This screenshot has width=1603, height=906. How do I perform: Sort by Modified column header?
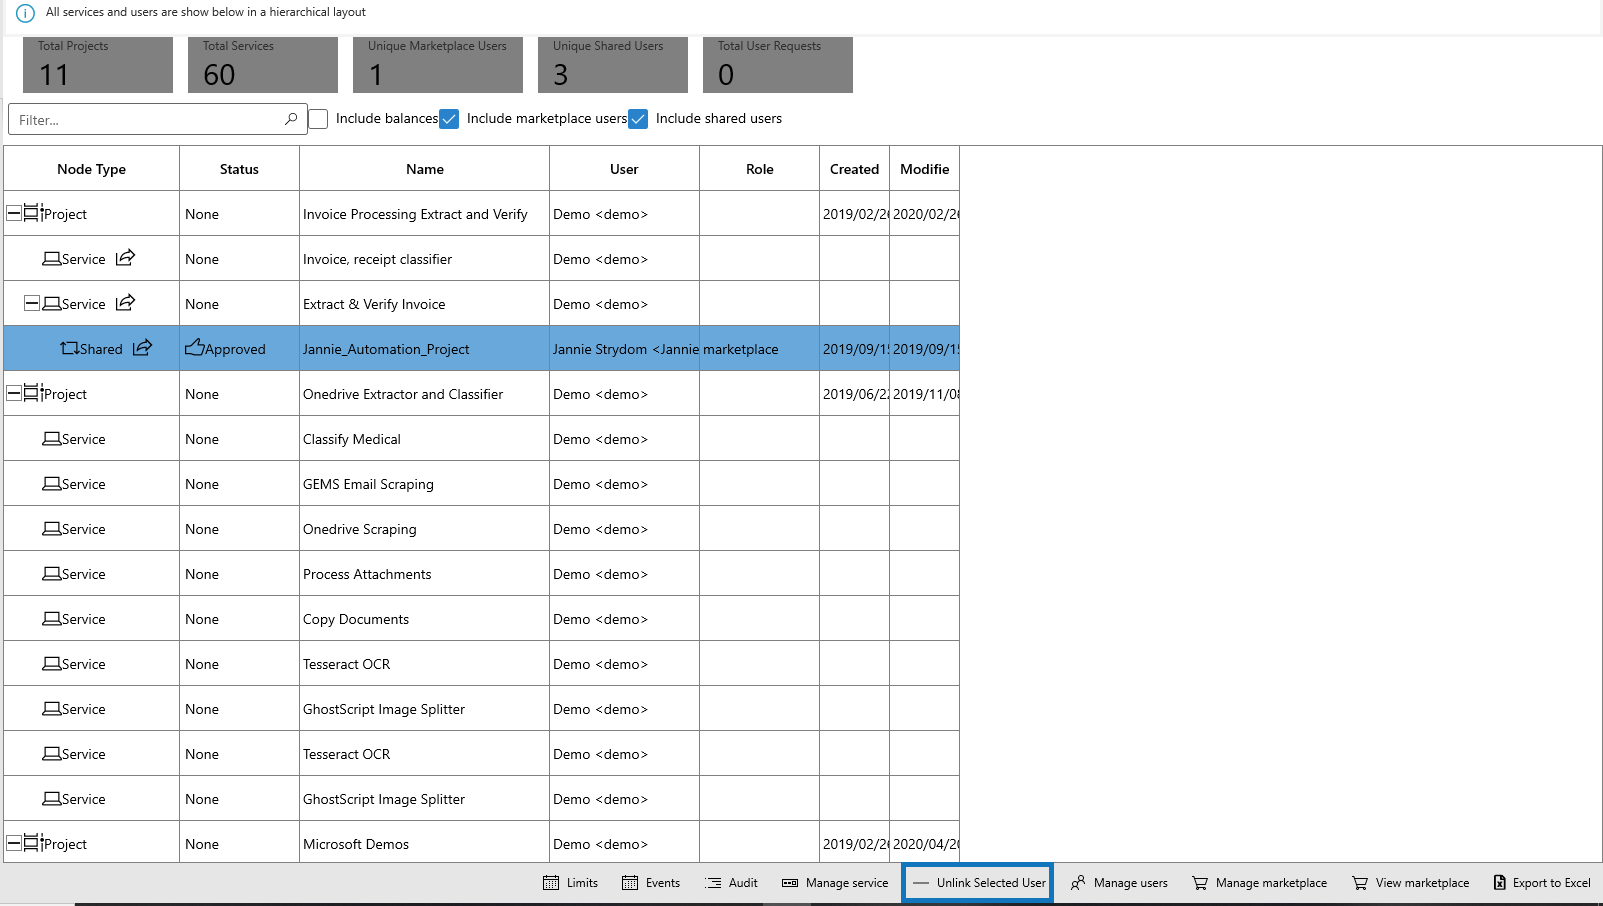pos(925,169)
